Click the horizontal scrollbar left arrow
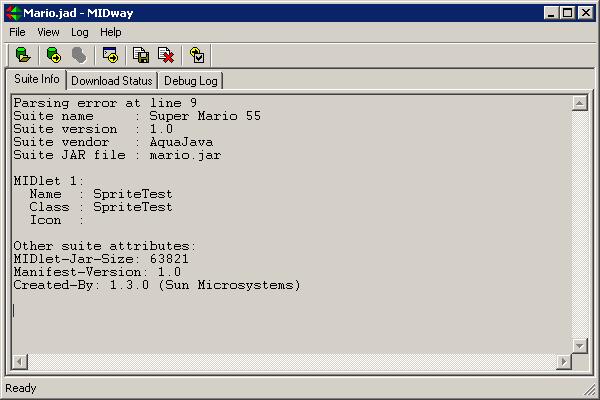 click(x=20, y=361)
